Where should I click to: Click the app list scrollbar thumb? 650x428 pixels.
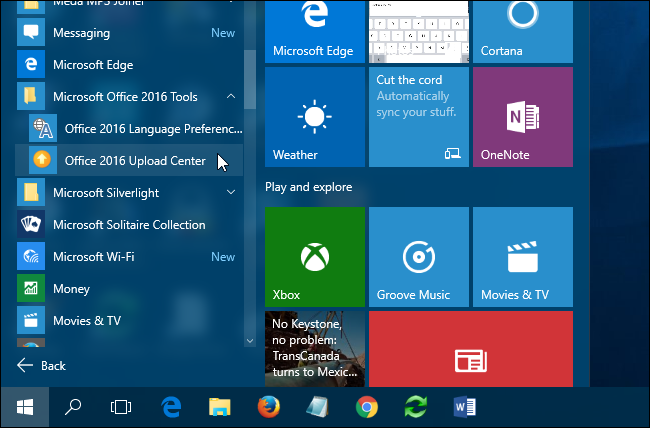click(x=250, y=80)
